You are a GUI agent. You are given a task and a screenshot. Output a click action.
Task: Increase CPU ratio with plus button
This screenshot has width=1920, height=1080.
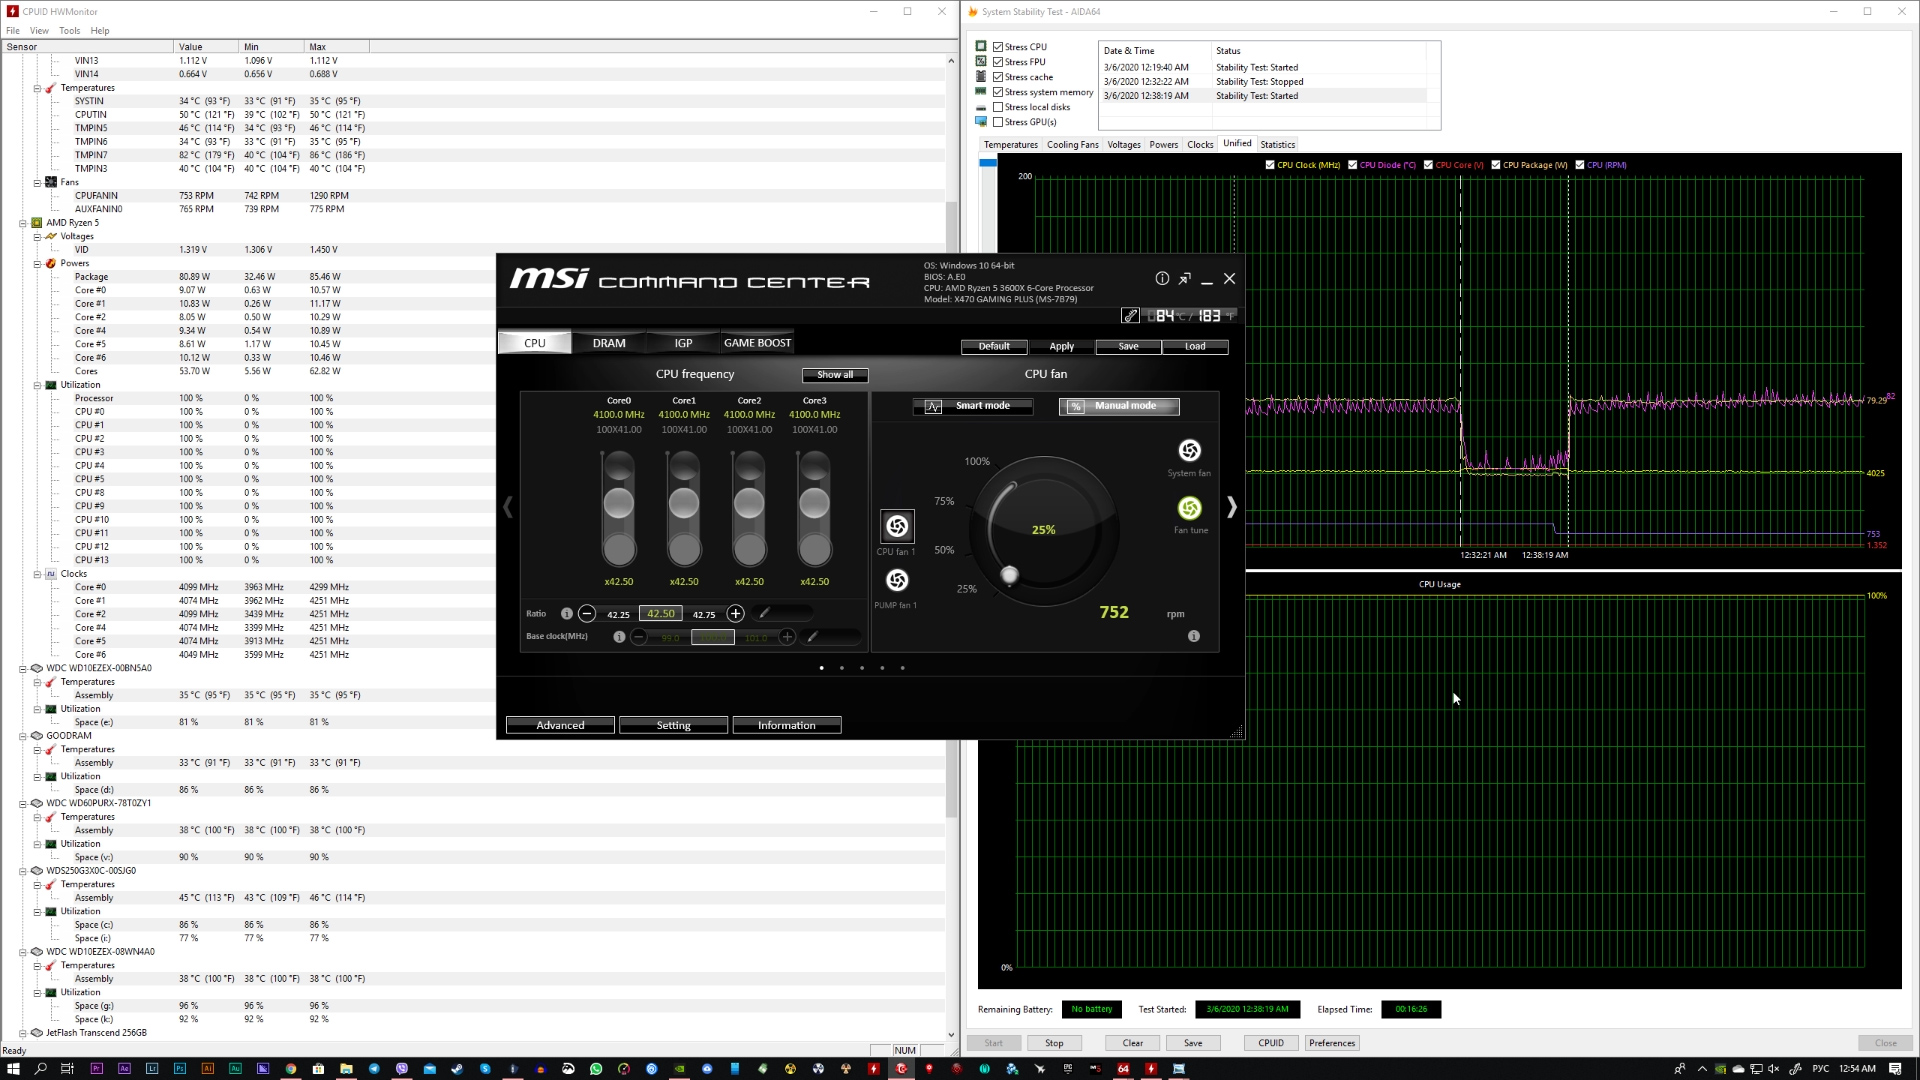click(x=735, y=613)
